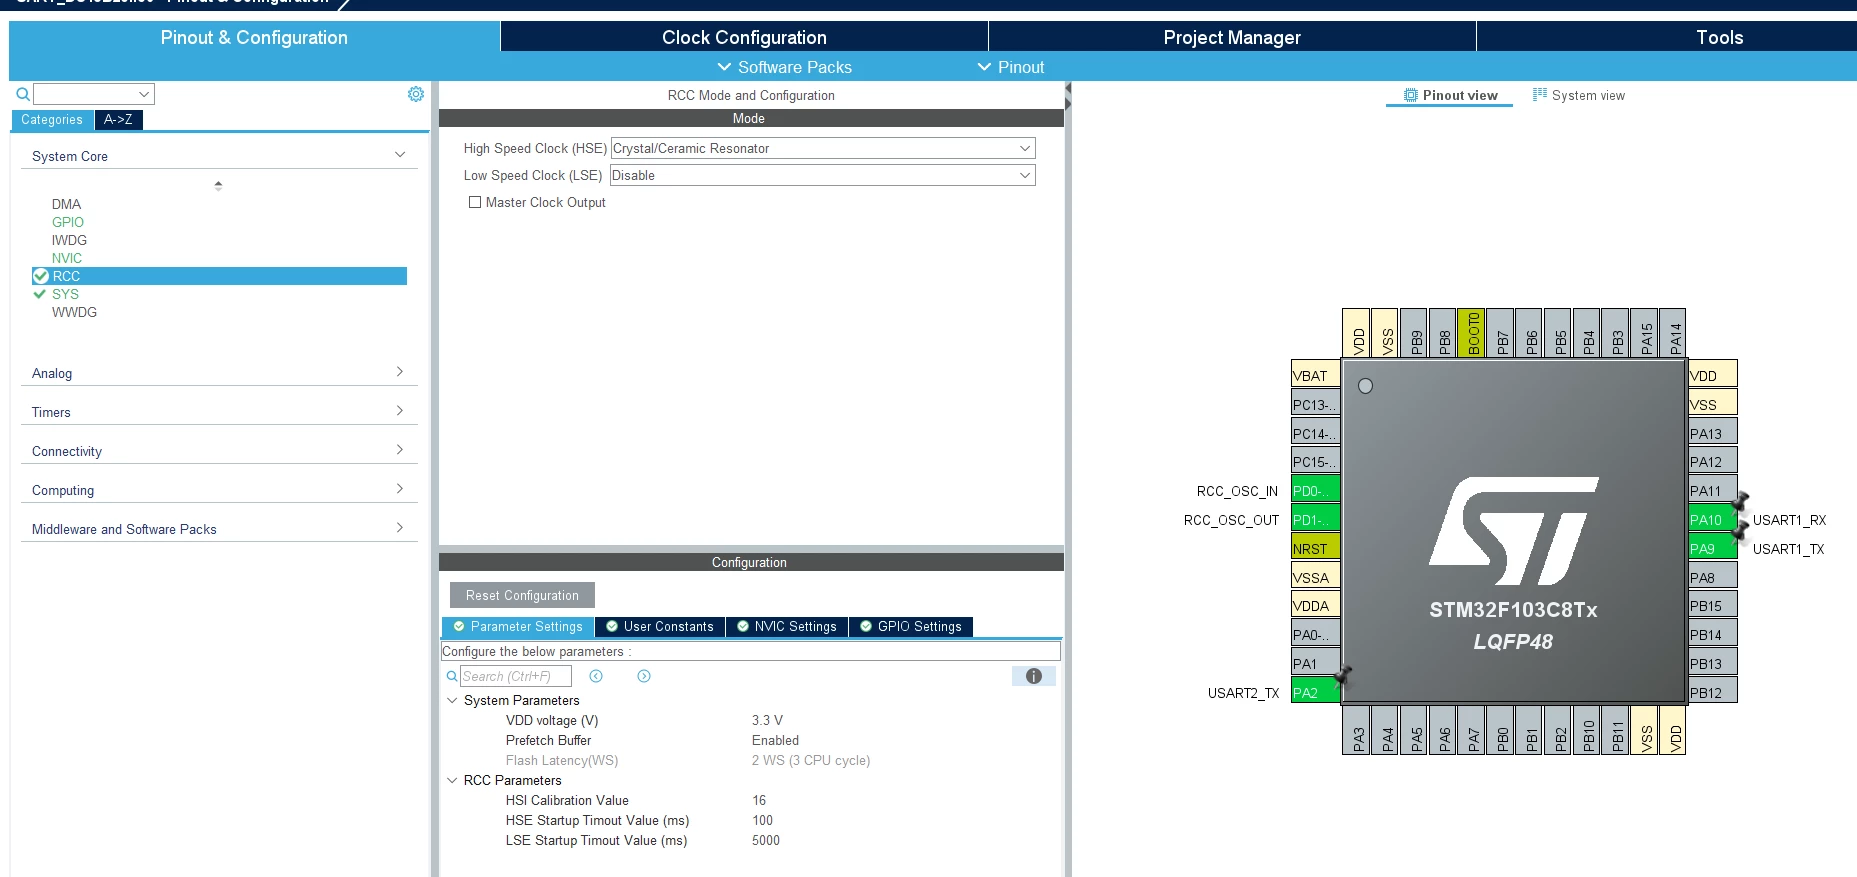The height and width of the screenshot is (877, 1857).
Task: Enable the Master Clock Output checkbox
Action: point(475,202)
